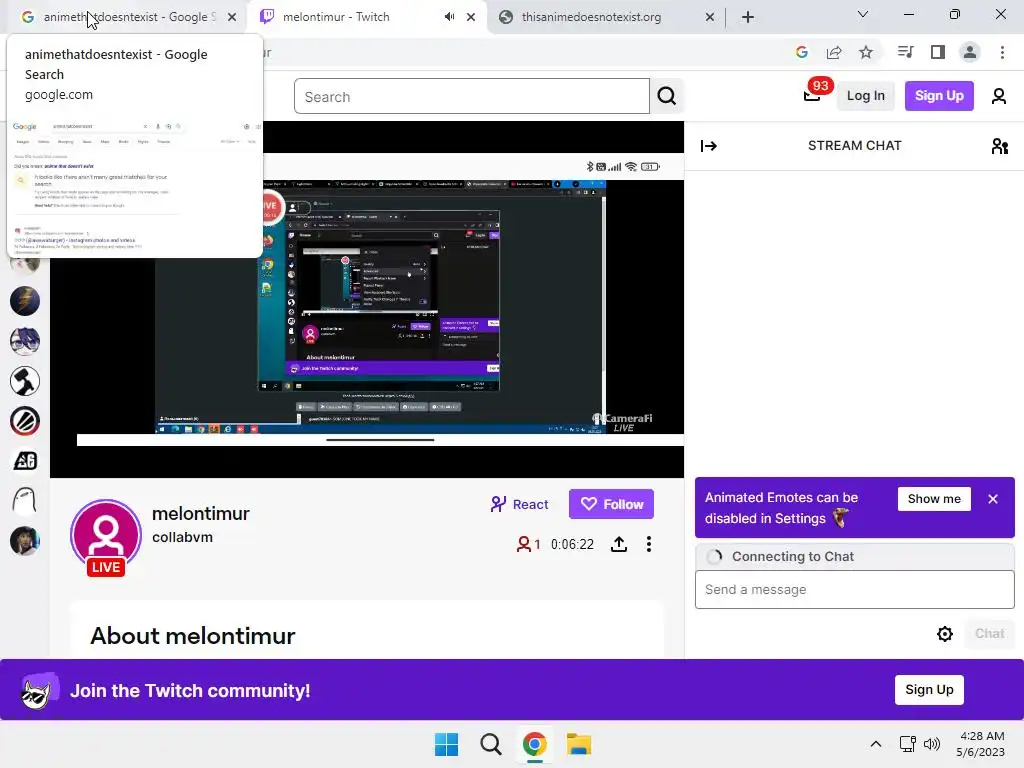Image resolution: width=1024 pixels, height=768 pixels.
Task: Click the Sign Up button in header
Action: (939, 96)
